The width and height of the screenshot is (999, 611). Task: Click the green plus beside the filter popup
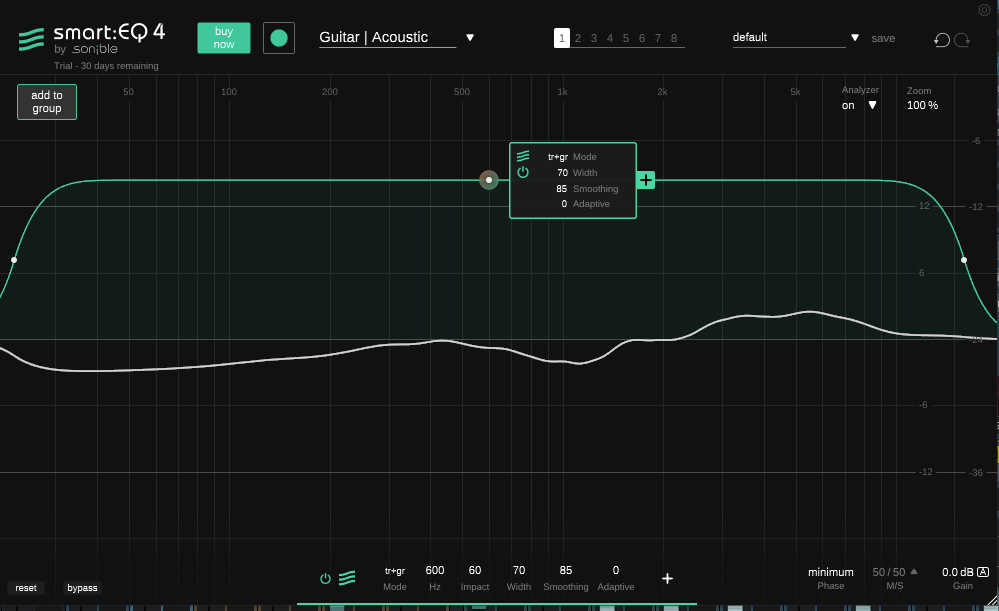point(646,180)
